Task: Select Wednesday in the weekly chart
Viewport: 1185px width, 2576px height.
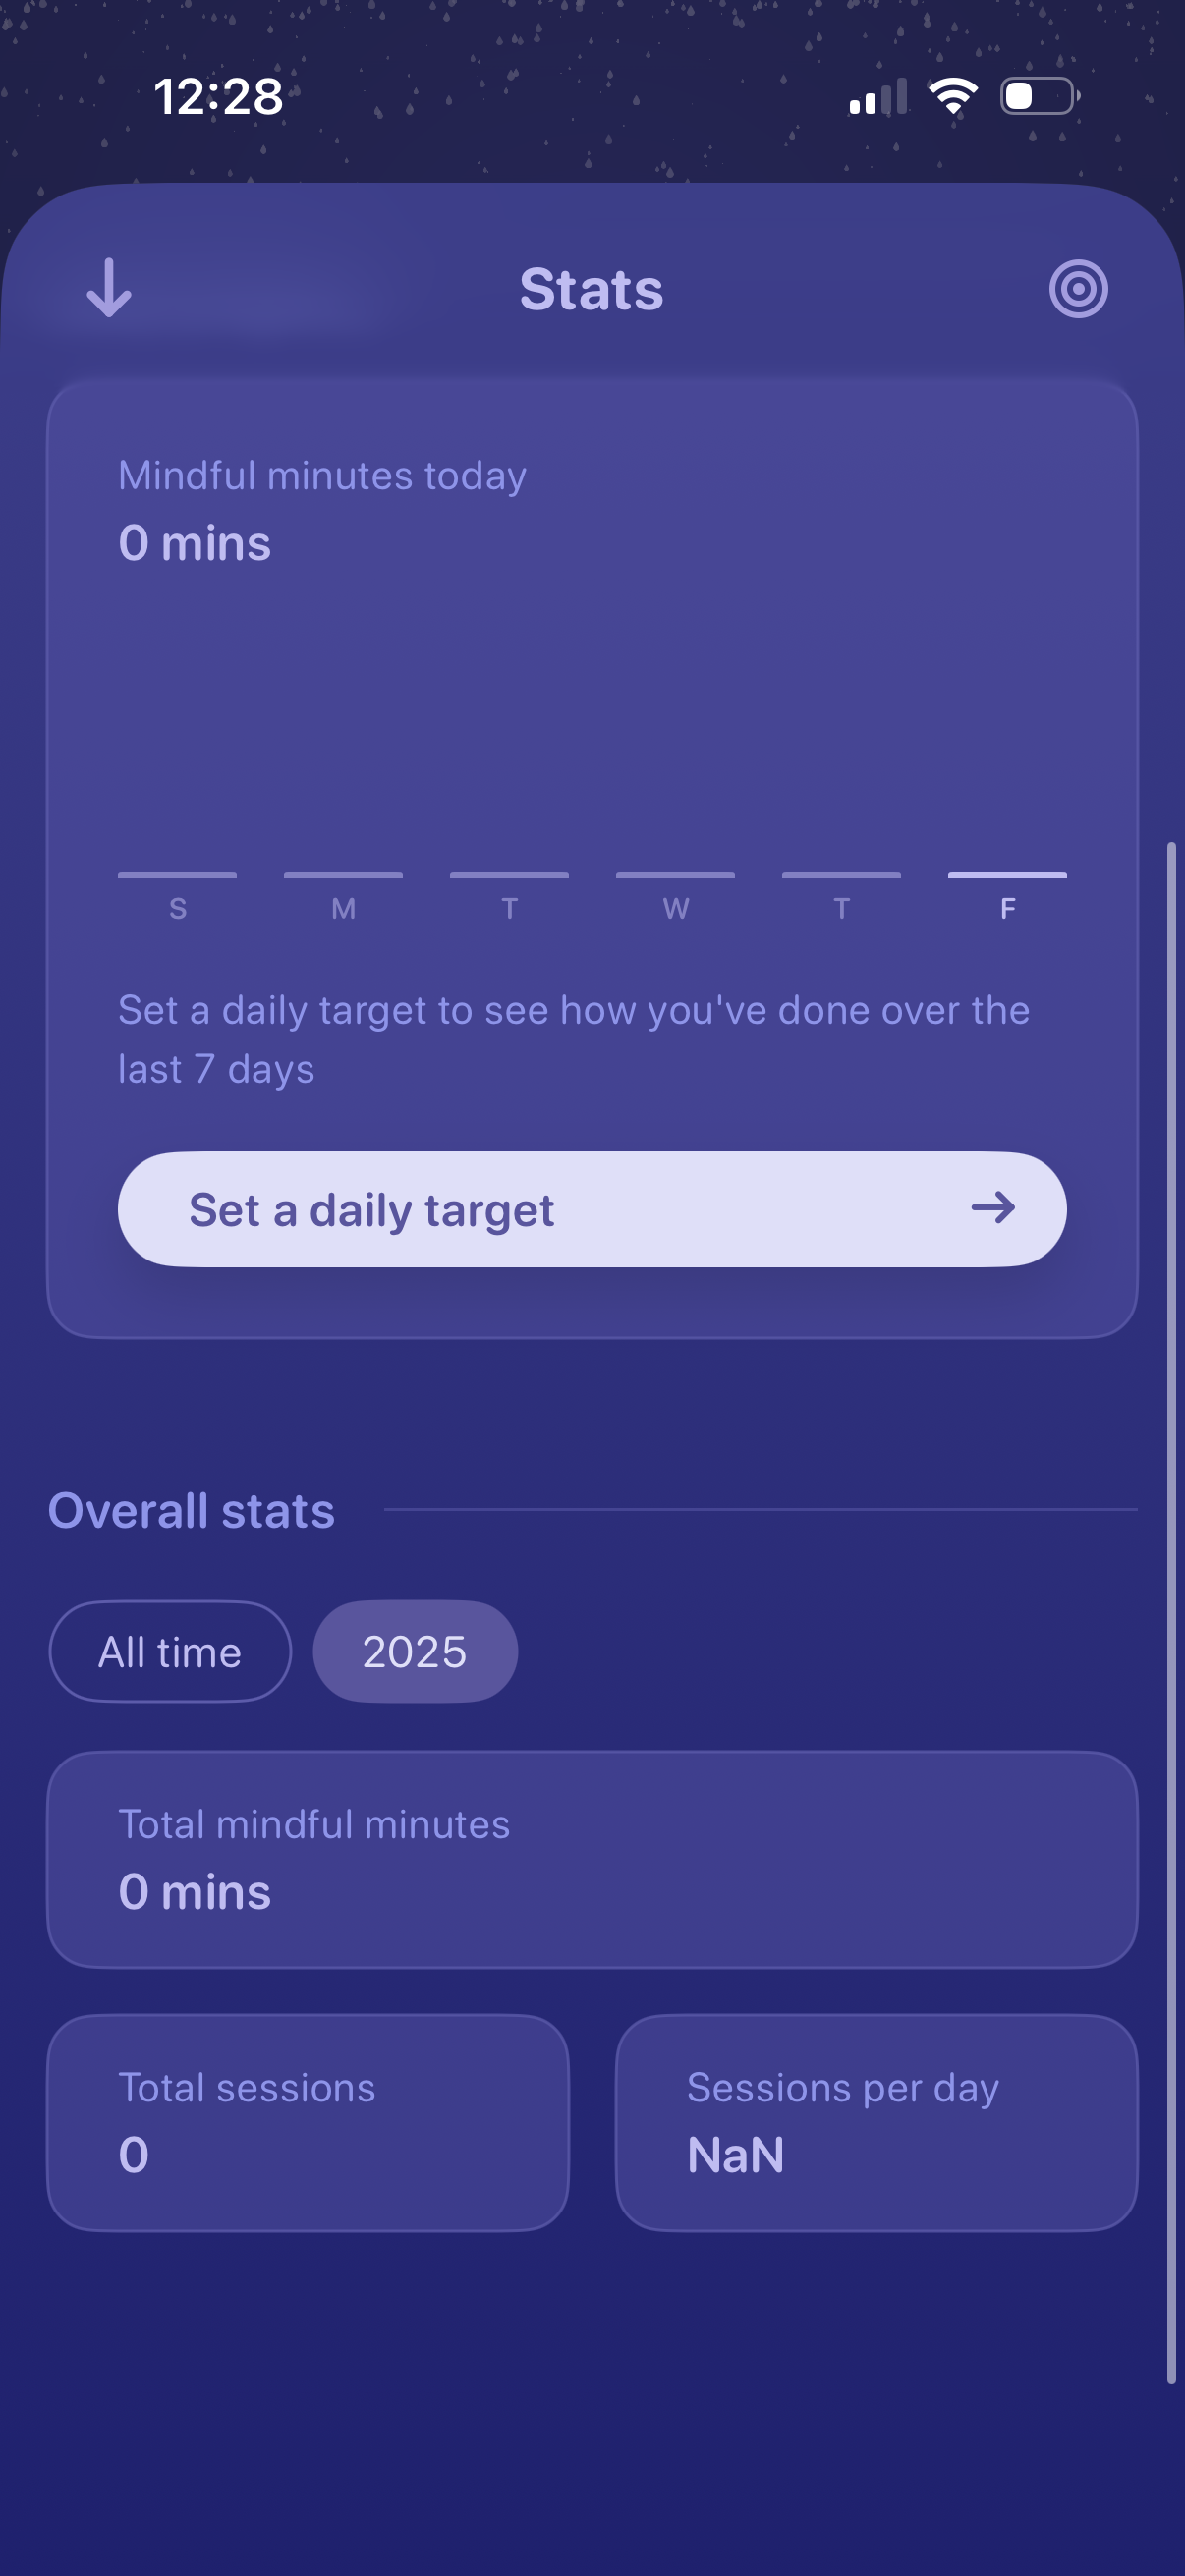Action: pos(675,875)
